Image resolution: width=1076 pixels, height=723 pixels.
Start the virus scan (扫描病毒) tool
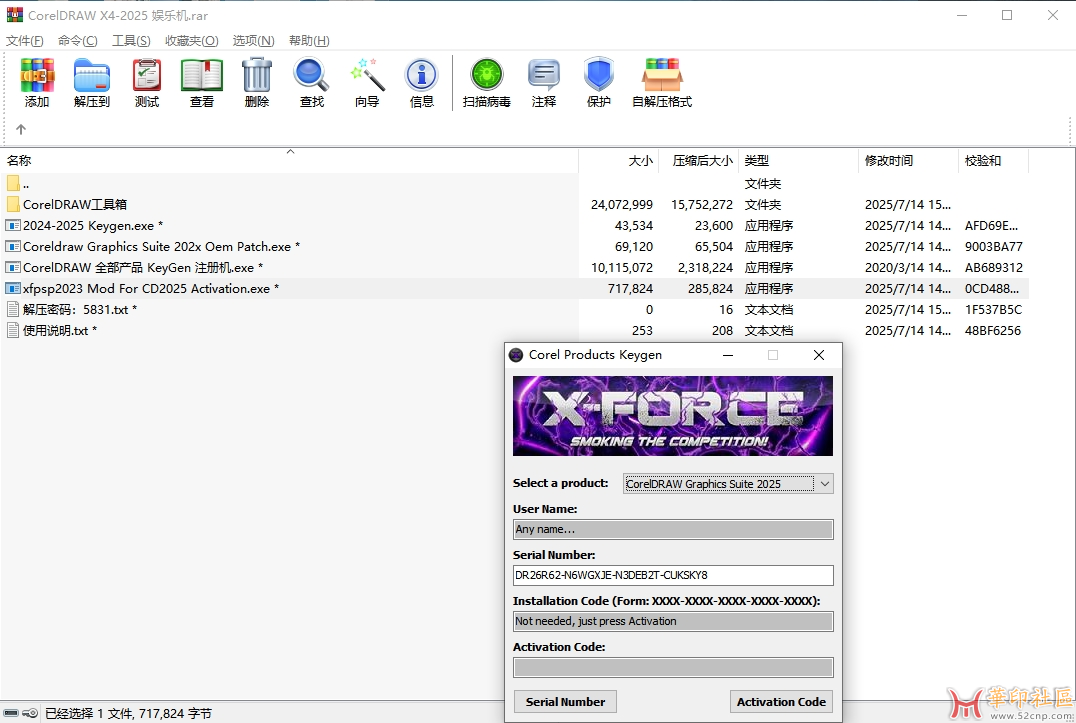coord(487,75)
